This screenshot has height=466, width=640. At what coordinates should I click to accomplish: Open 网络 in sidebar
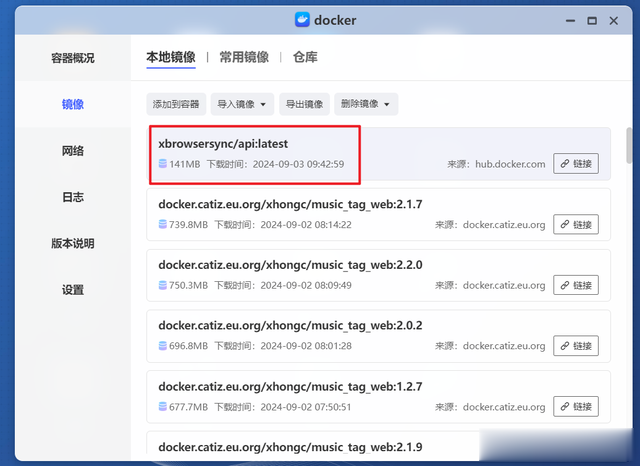tap(73, 151)
